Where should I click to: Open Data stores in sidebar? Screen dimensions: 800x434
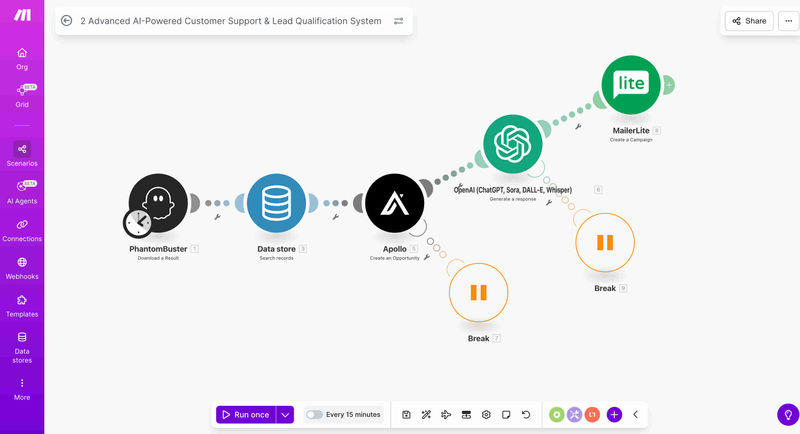coord(22,348)
